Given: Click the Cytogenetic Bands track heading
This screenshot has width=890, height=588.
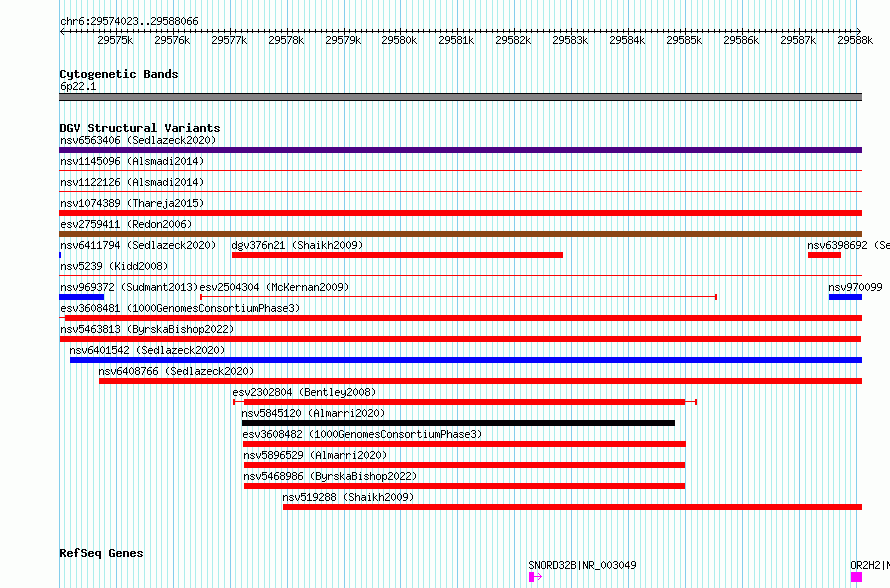Looking at the screenshot, I should [x=119, y=74].
